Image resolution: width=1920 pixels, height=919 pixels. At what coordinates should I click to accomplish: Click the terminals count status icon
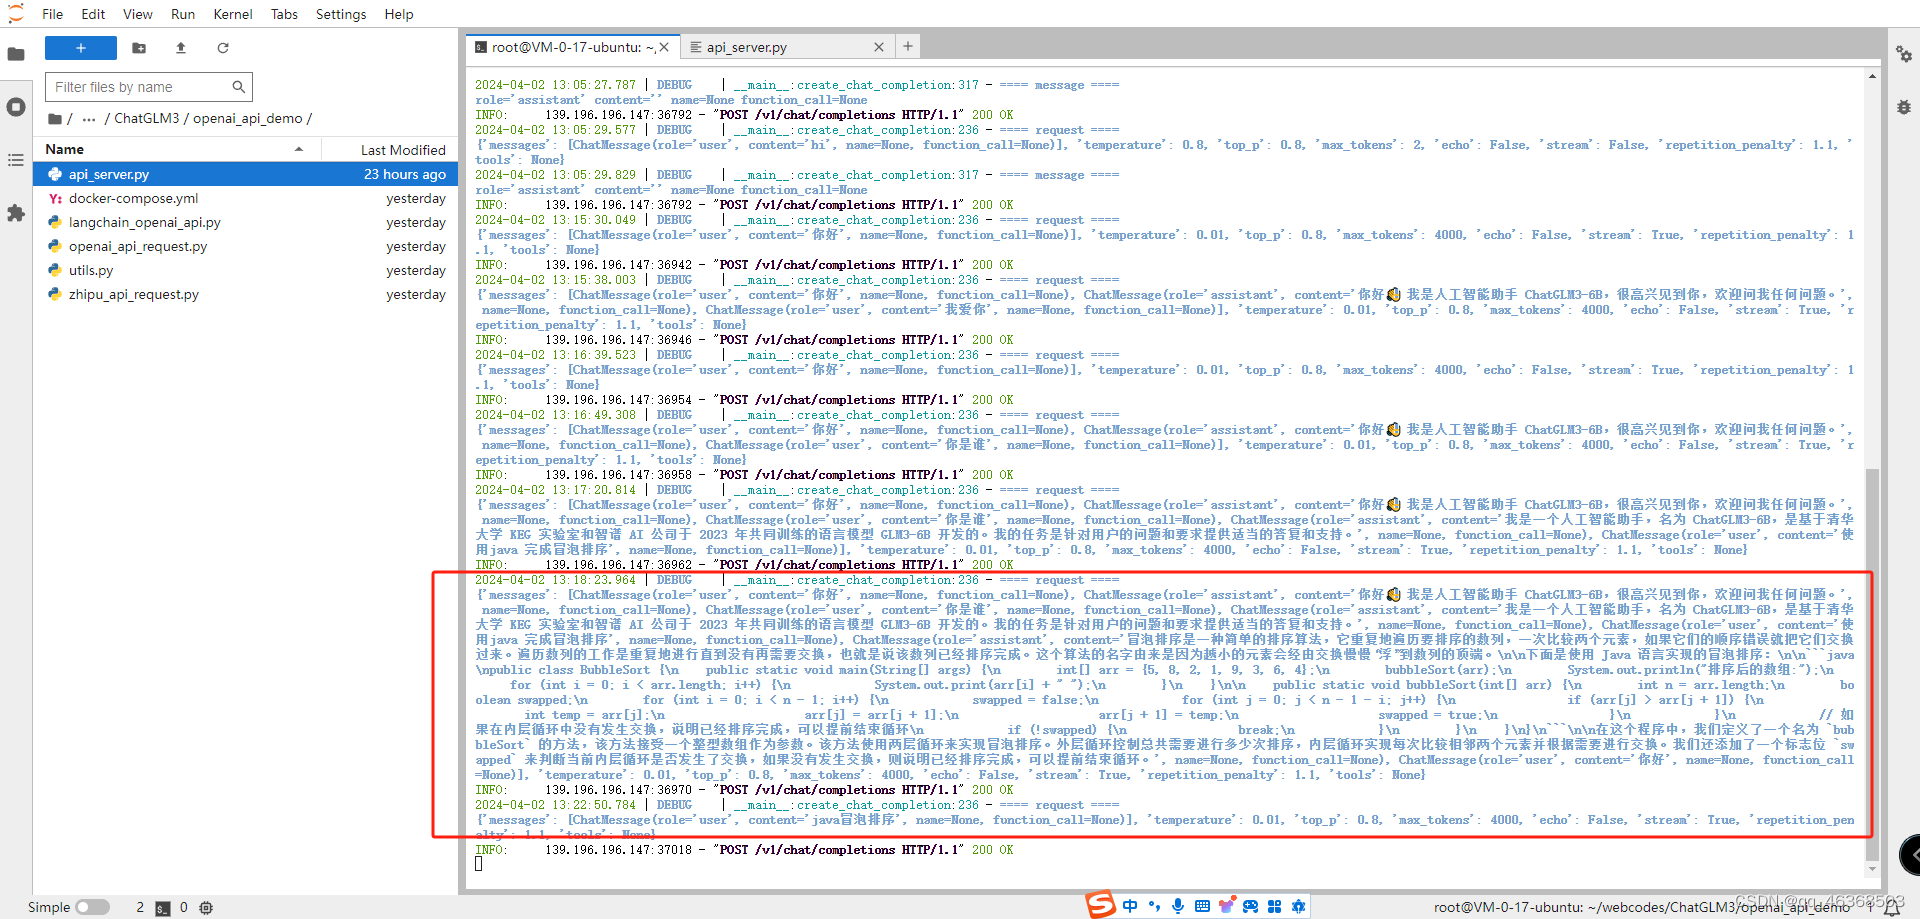(x=162, y=908)
